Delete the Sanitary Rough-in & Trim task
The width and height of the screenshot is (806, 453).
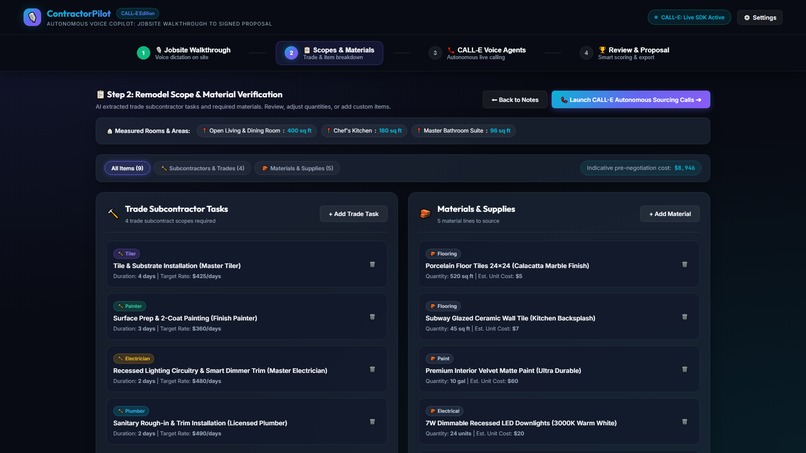[372, 422]
